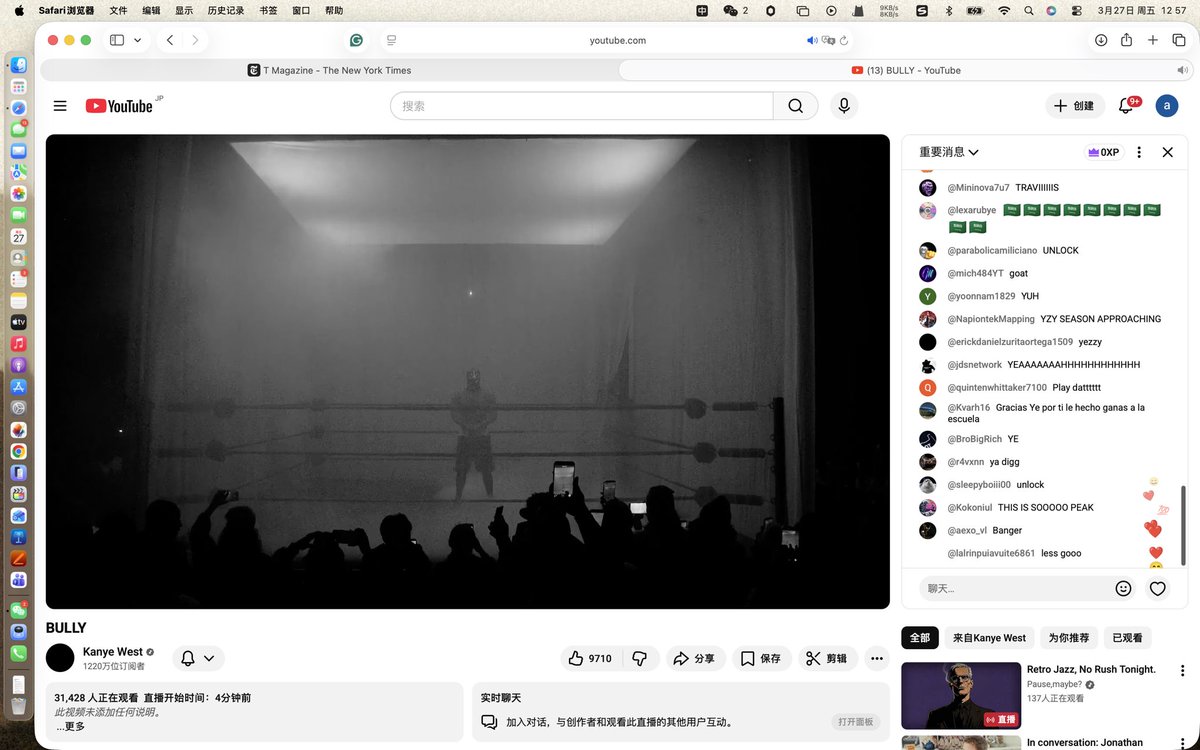The image size is (1200, 750).
Task: Open 窗口 menu in menu bar
Action: 301,10
